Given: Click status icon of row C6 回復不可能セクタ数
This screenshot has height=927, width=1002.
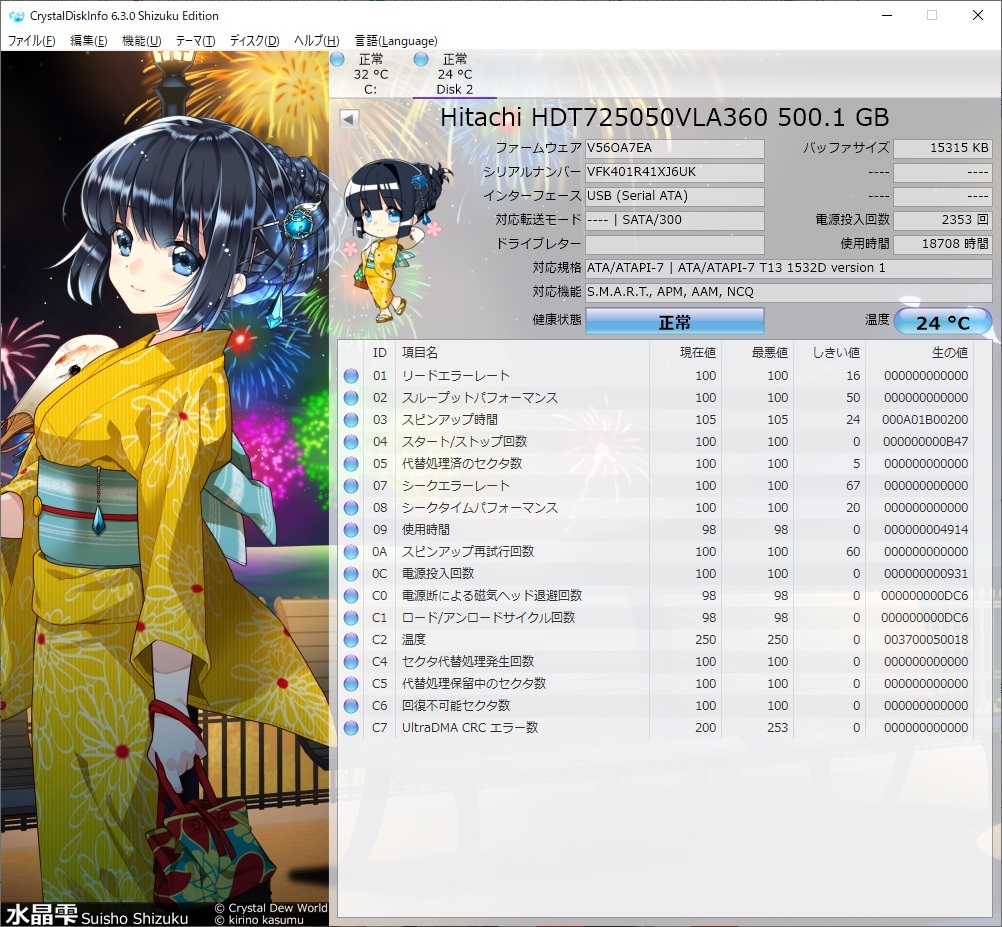Looking at the screenshot, I should 351,706.
